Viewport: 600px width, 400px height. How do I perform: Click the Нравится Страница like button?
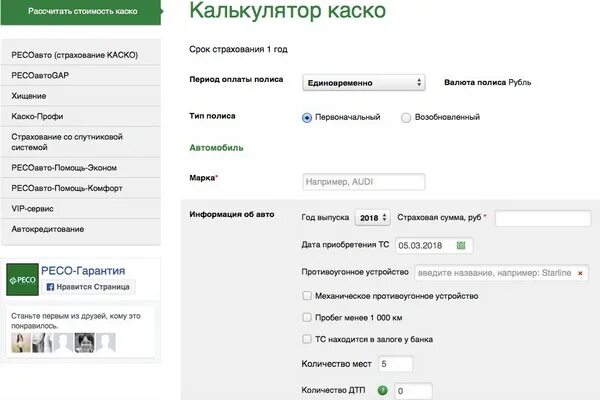tap(88, 287)
